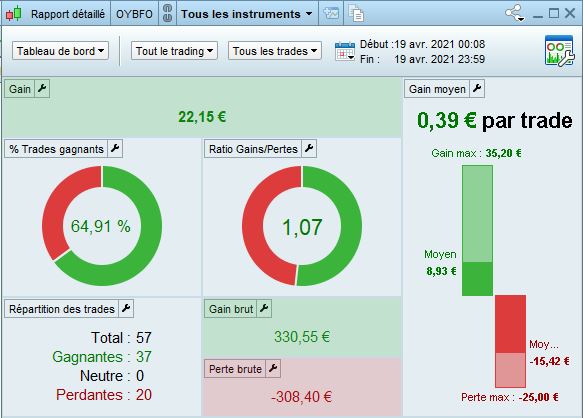The image size is (583, 418).
Task: Click the Total : 57 line
Action: [x=121, y=338]
